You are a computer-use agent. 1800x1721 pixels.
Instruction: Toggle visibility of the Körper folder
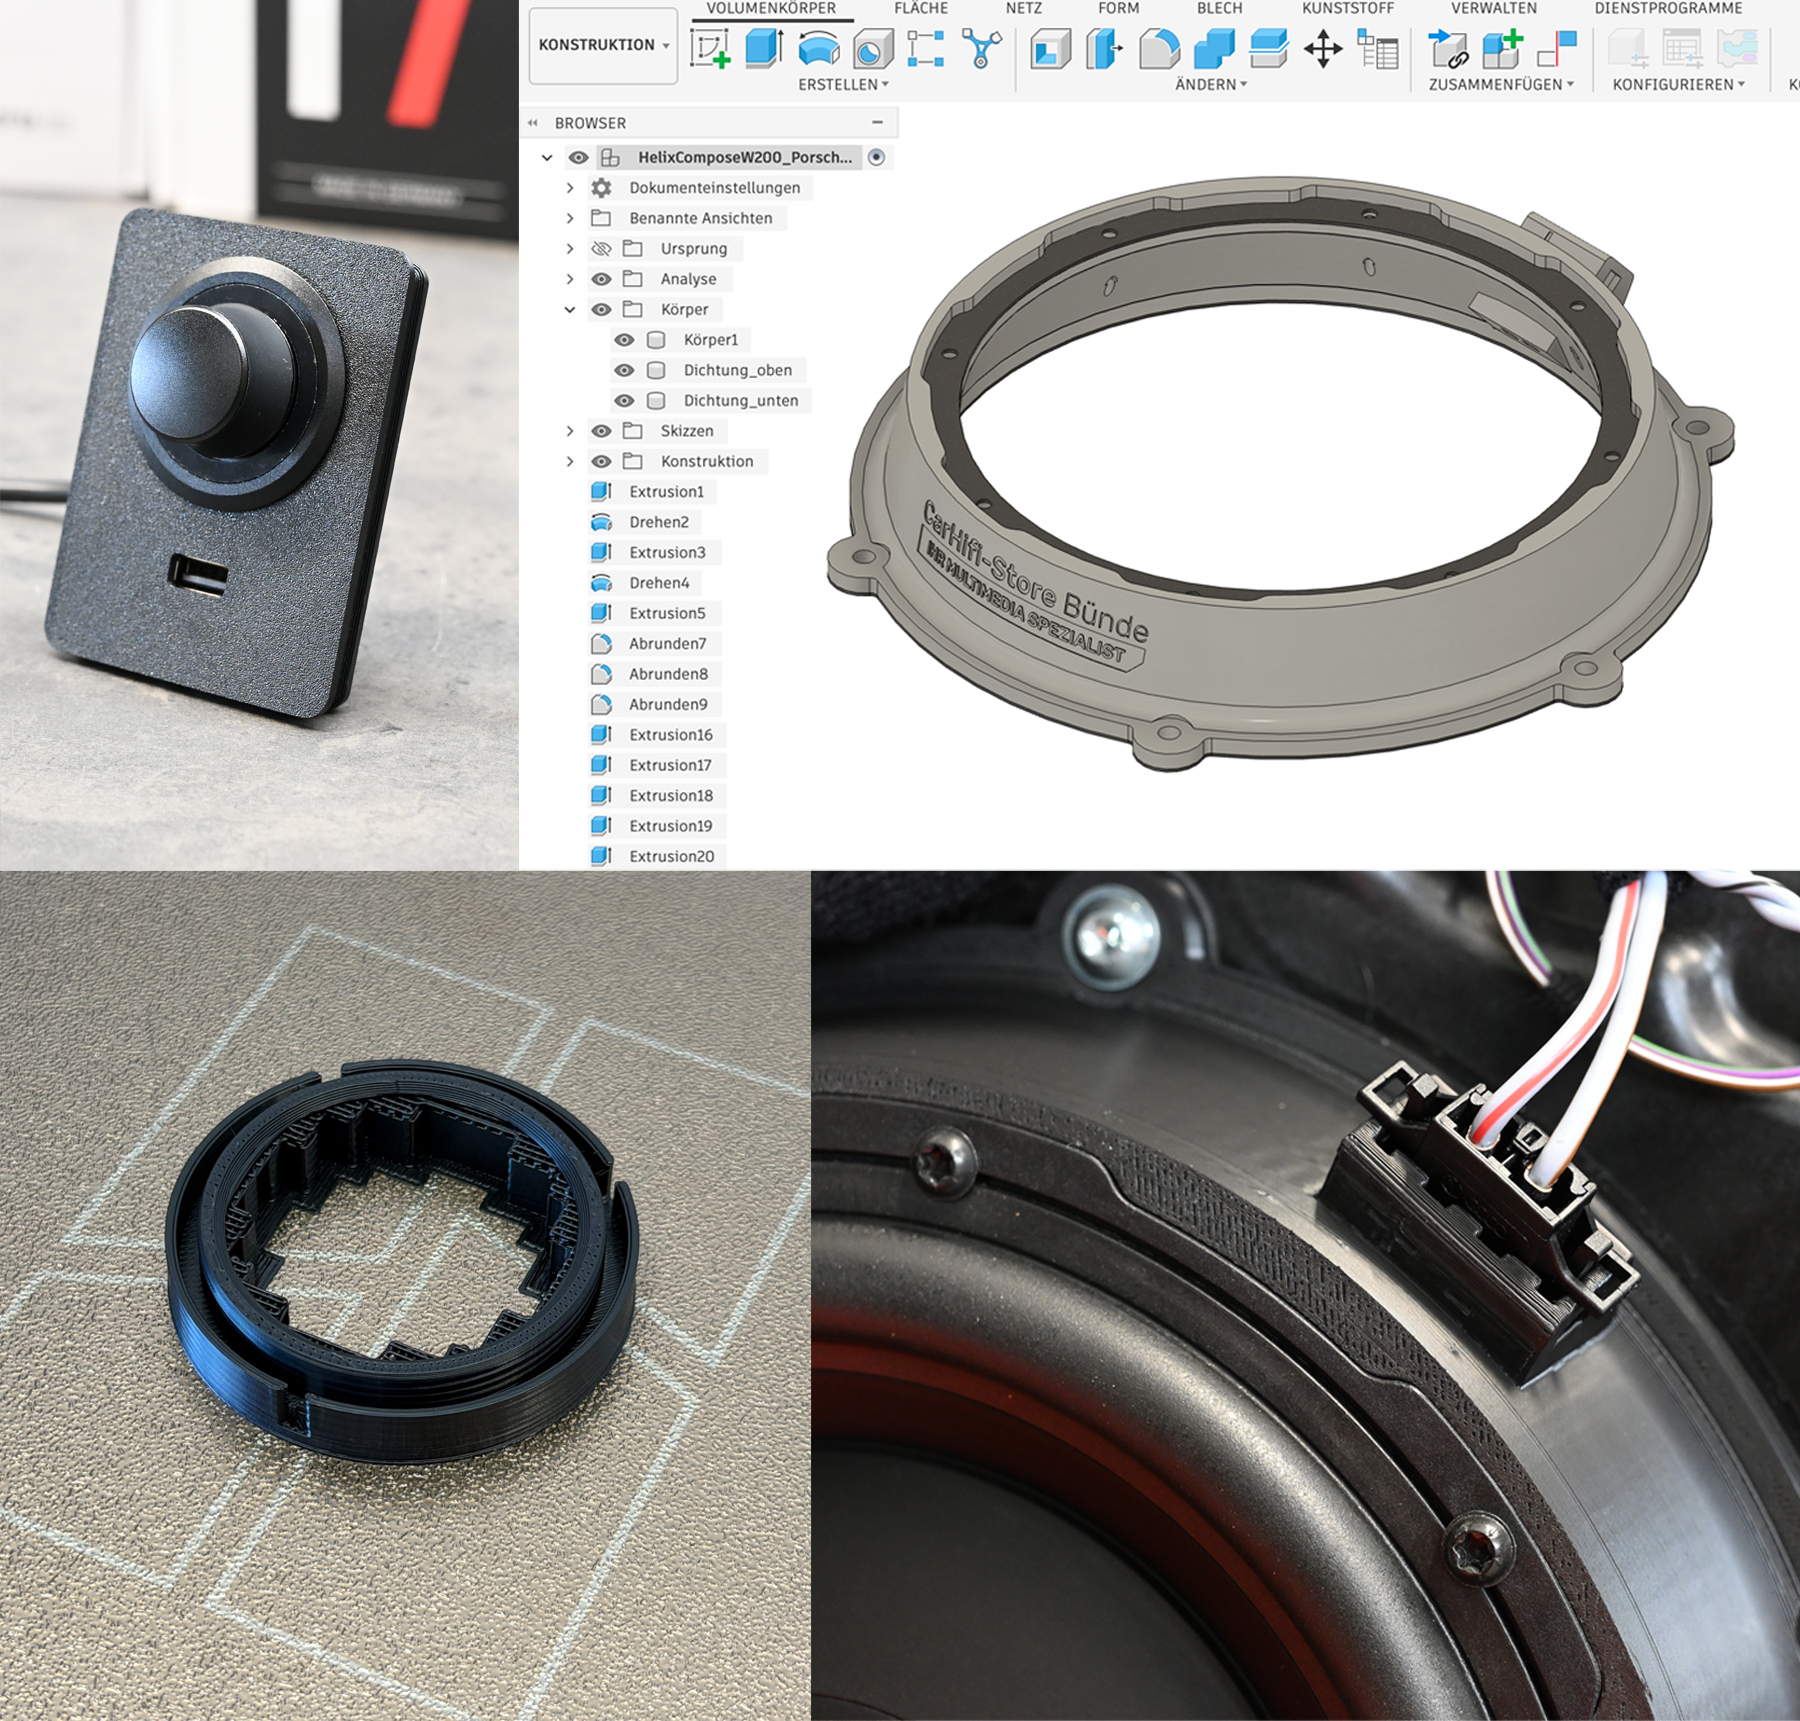[x=601, y=310]
